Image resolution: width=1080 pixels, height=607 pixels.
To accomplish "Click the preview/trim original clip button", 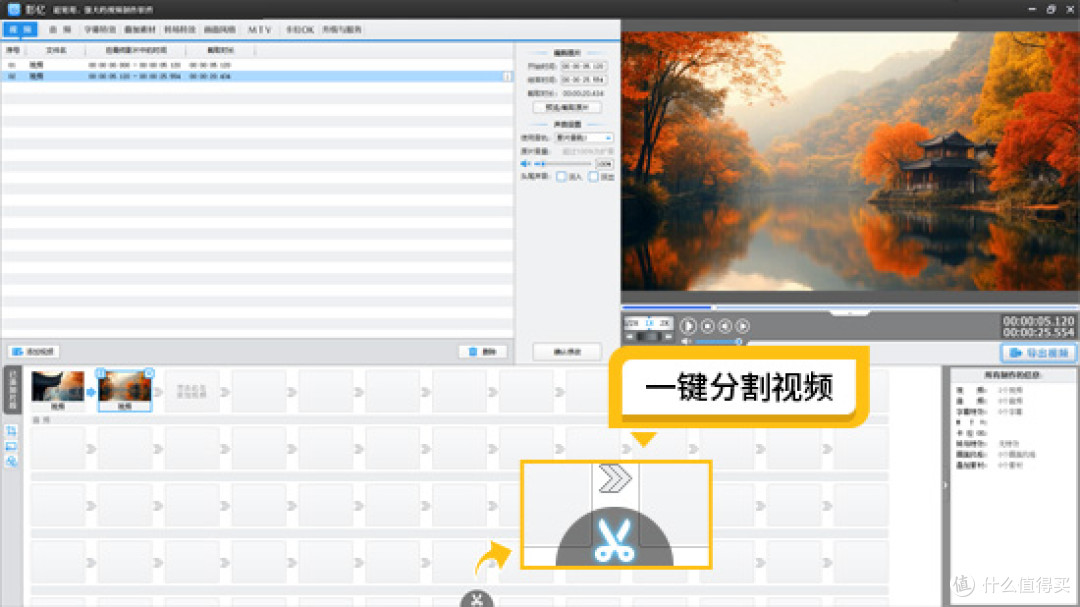I will 567,107.
